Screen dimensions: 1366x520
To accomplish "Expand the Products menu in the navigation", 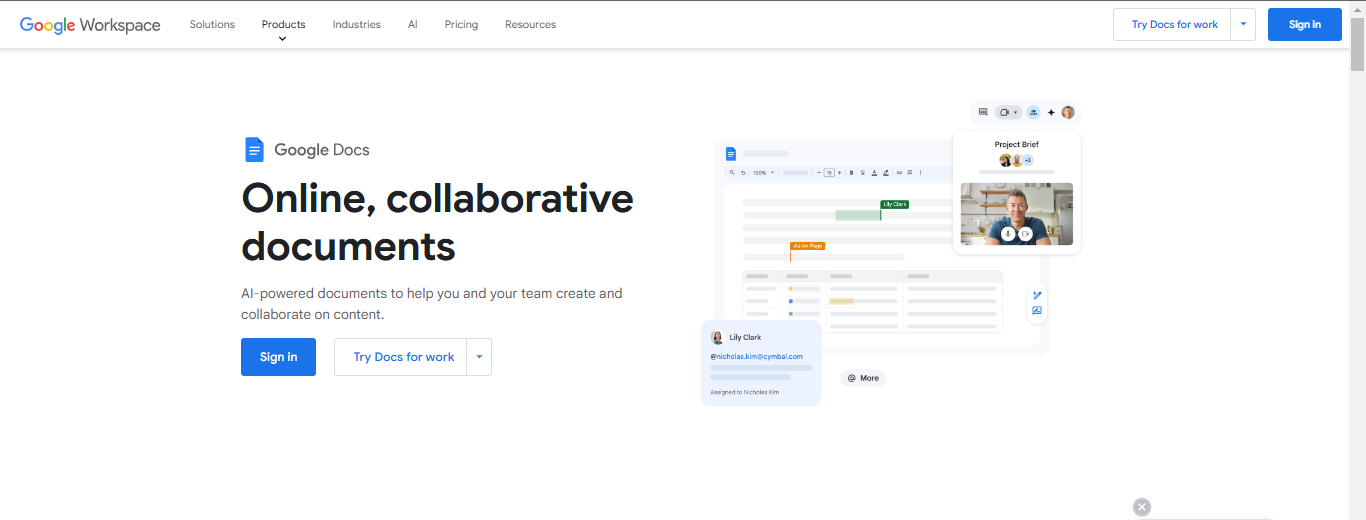I will (283, 25).
